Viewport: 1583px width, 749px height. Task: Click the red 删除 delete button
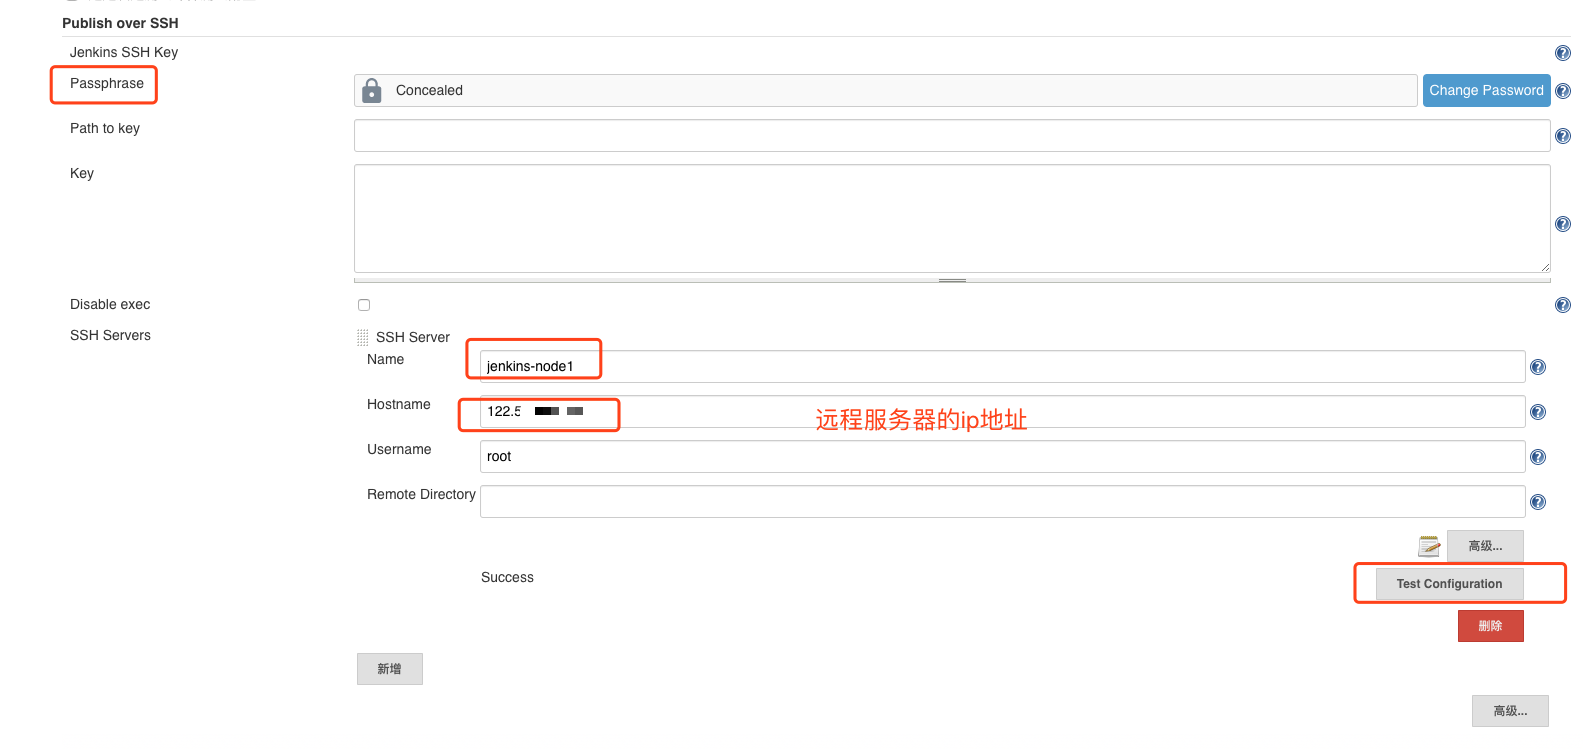(1490, 626)
